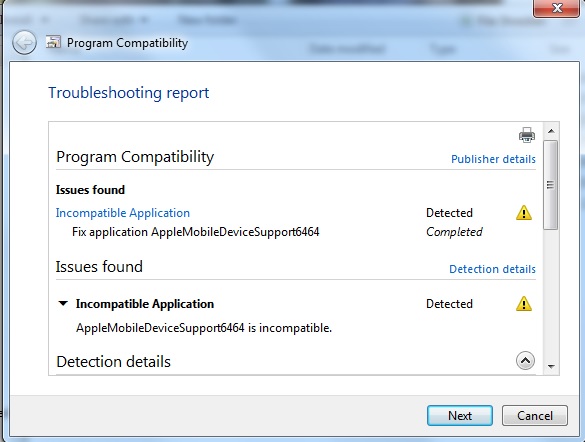
Task: Collapse the Incompatible Application triangle
Action: tap(63, 304)
